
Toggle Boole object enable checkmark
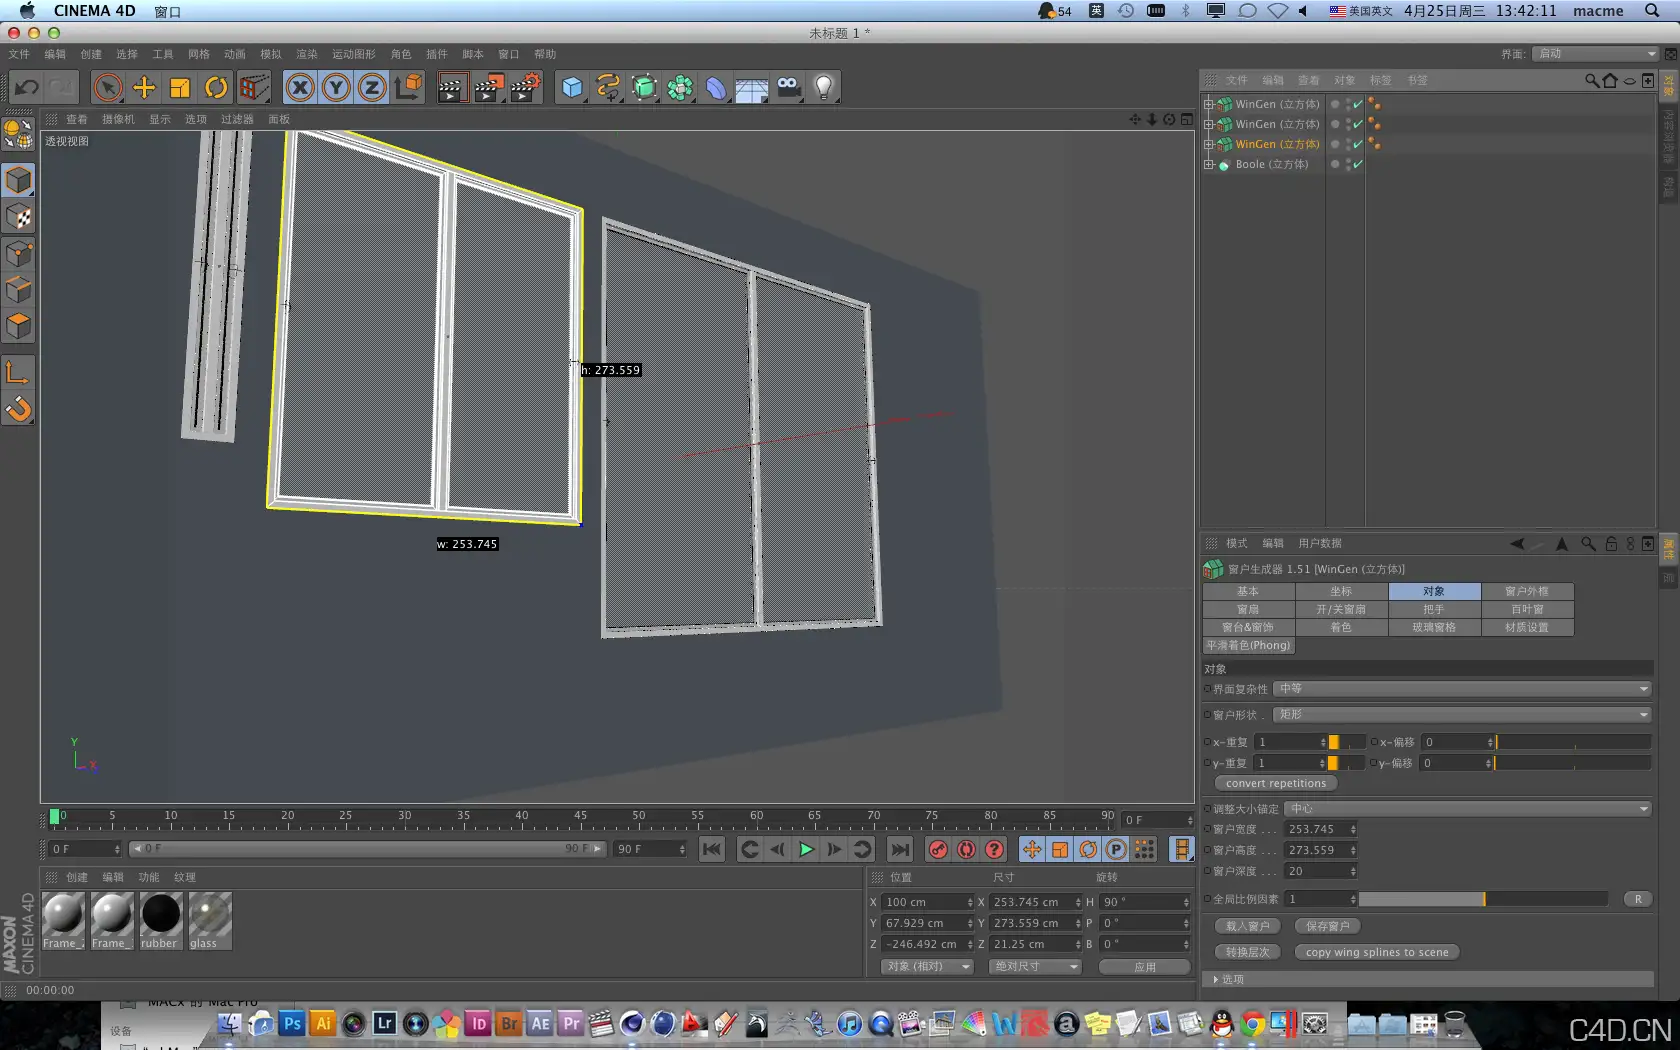[1357, 164]
